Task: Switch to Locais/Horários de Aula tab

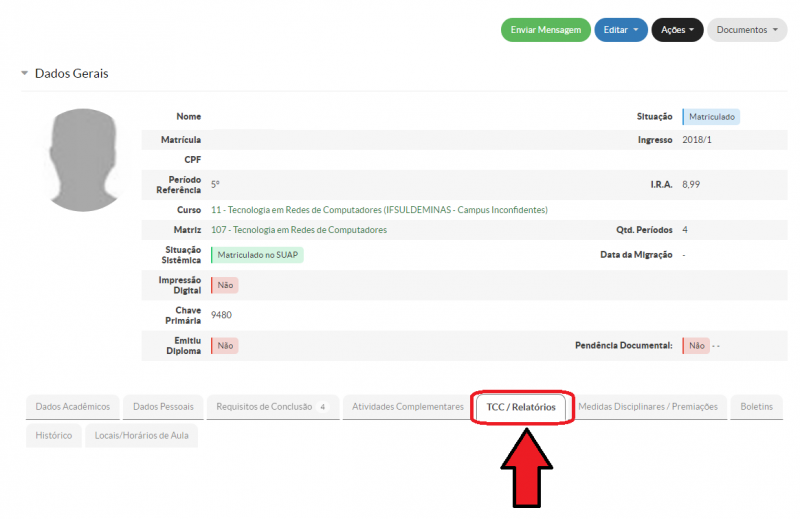Action: [x=141, y=435]
